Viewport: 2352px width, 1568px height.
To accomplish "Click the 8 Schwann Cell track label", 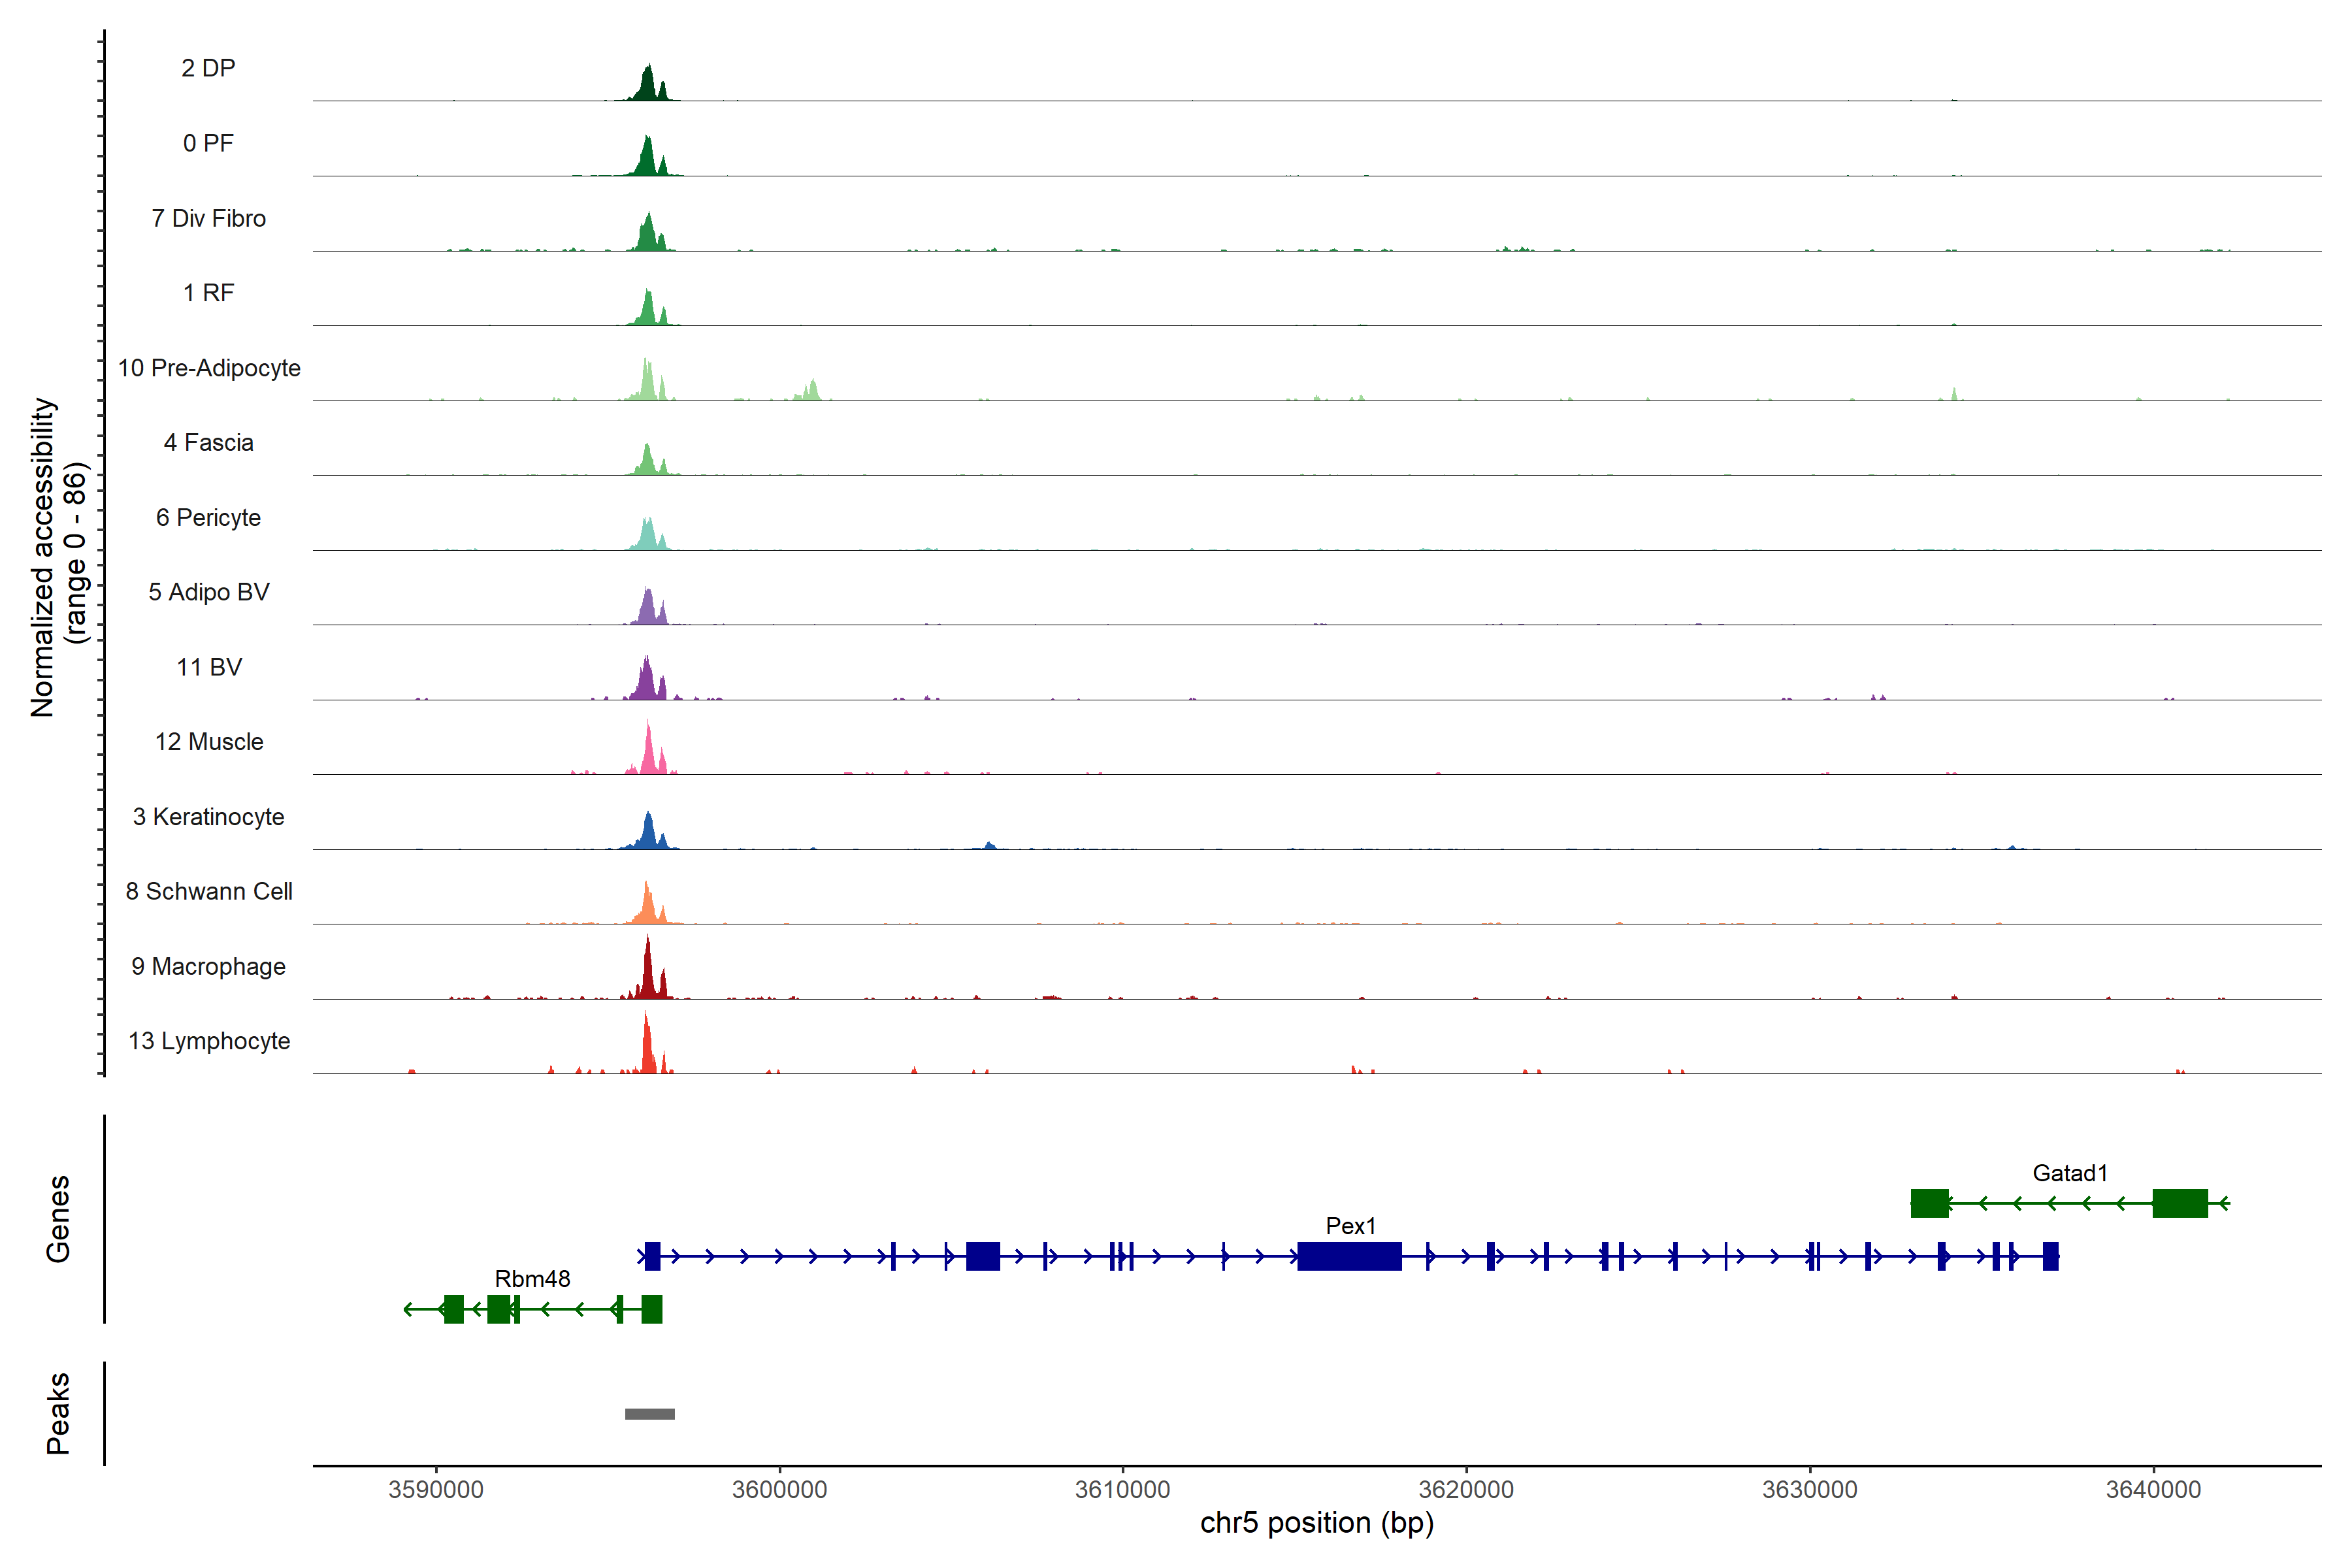I will [208, 891].
